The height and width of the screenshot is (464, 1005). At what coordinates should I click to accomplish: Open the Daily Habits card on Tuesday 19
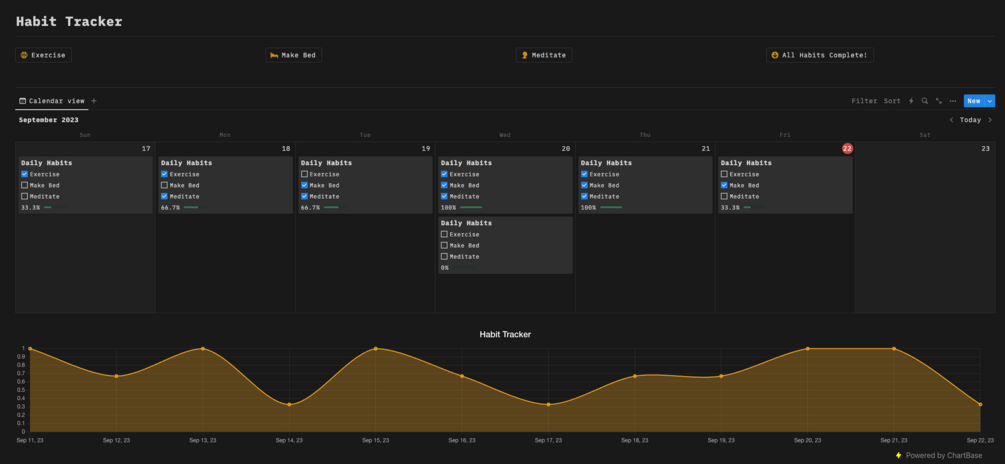[365, 185]
